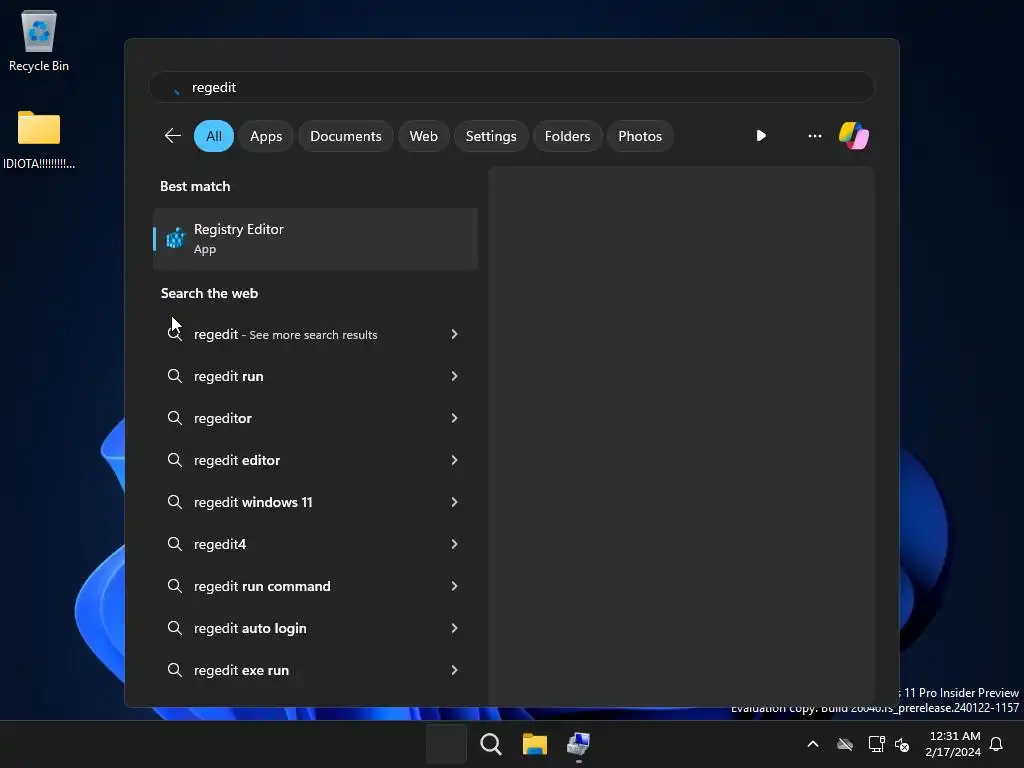Switch to the Documents filter
The height and width of the screenshot is (768, 1024).
coord(345,136)
